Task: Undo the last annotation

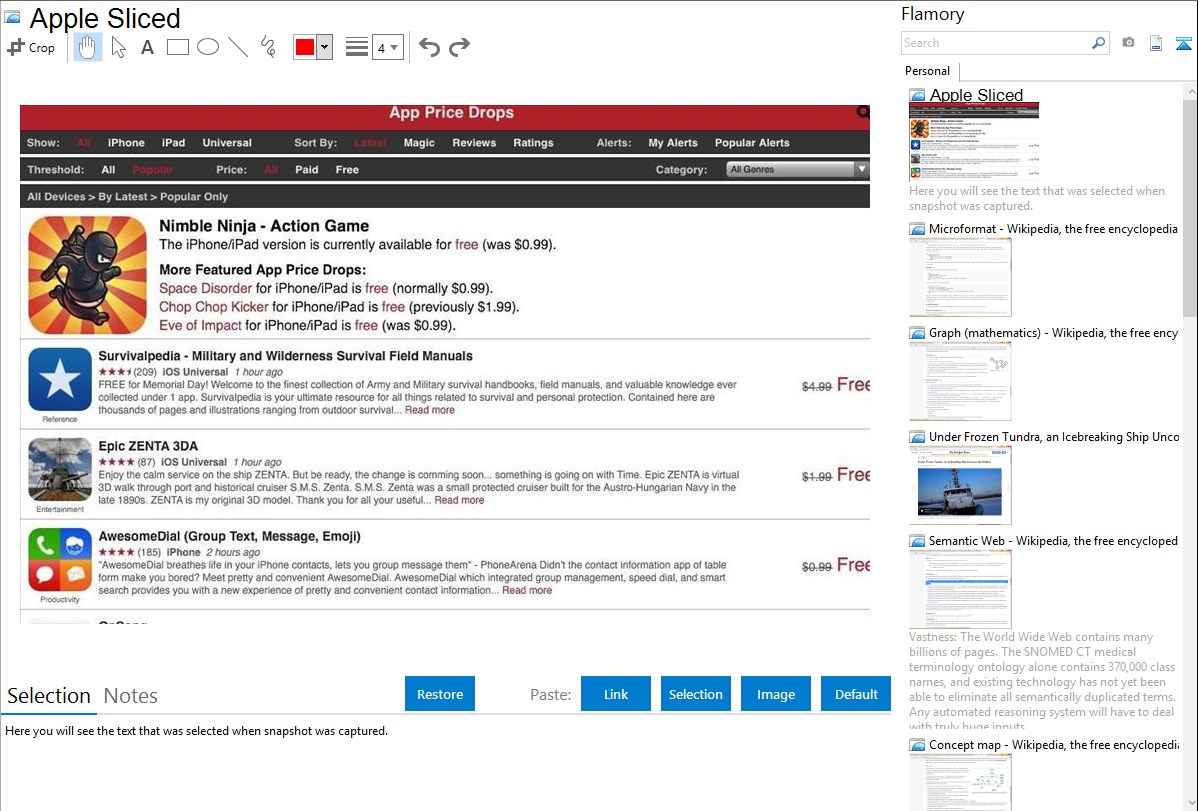Action: (429, 47)
